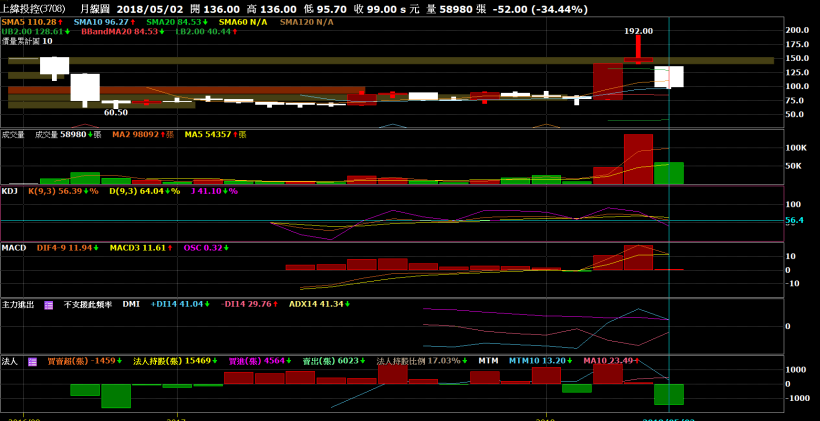Click the large green bar in 法人 panel
Viewport: 820px width, 421px height.
click(115, 395)
